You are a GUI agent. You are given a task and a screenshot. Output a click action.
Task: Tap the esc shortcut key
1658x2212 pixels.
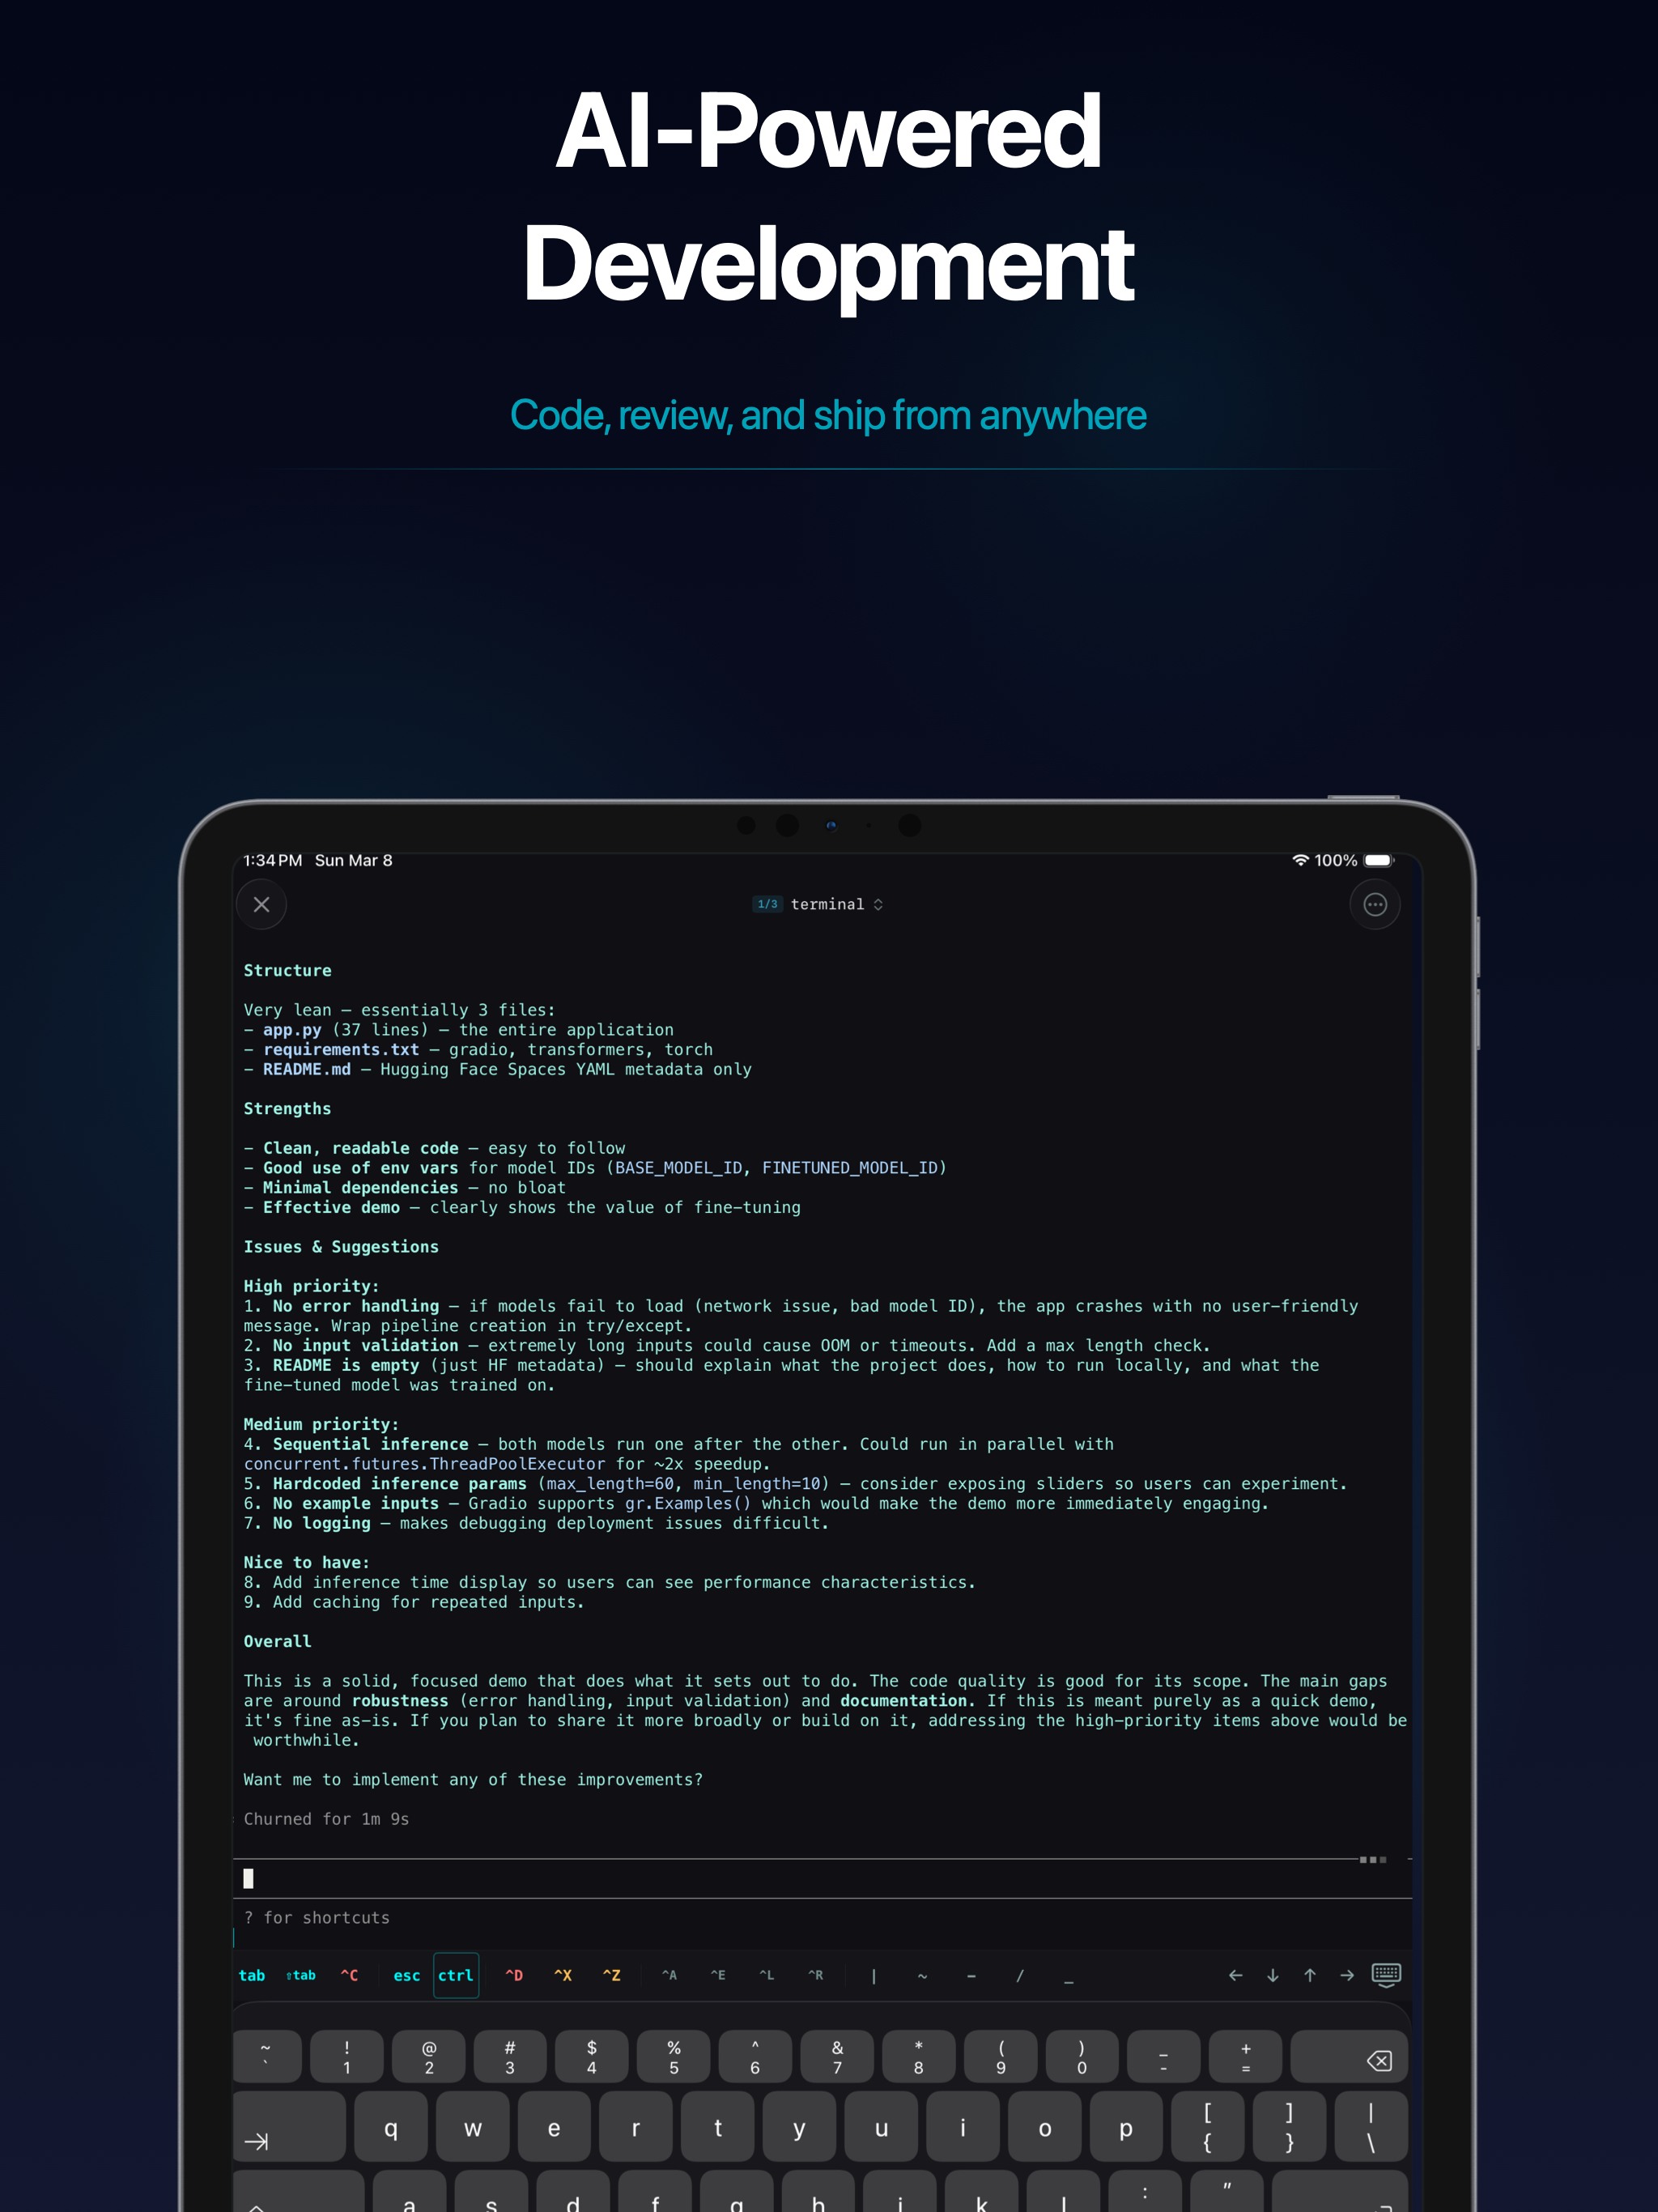pyautogui.click(x=407, y=1975)
